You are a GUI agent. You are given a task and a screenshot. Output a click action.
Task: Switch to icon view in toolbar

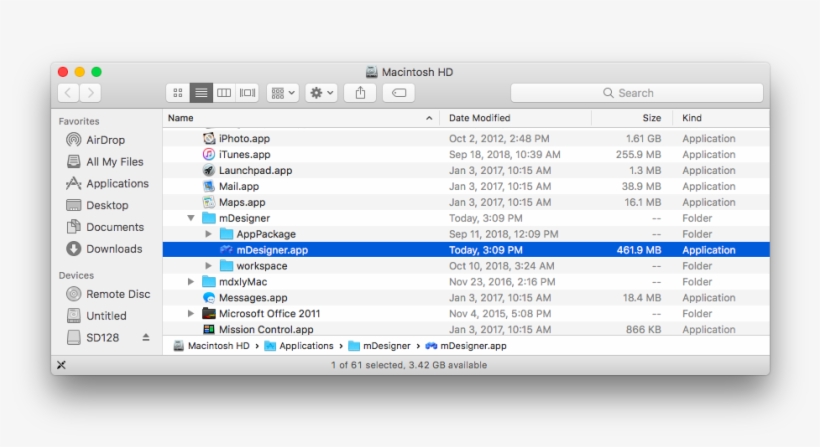click(177, 93)
